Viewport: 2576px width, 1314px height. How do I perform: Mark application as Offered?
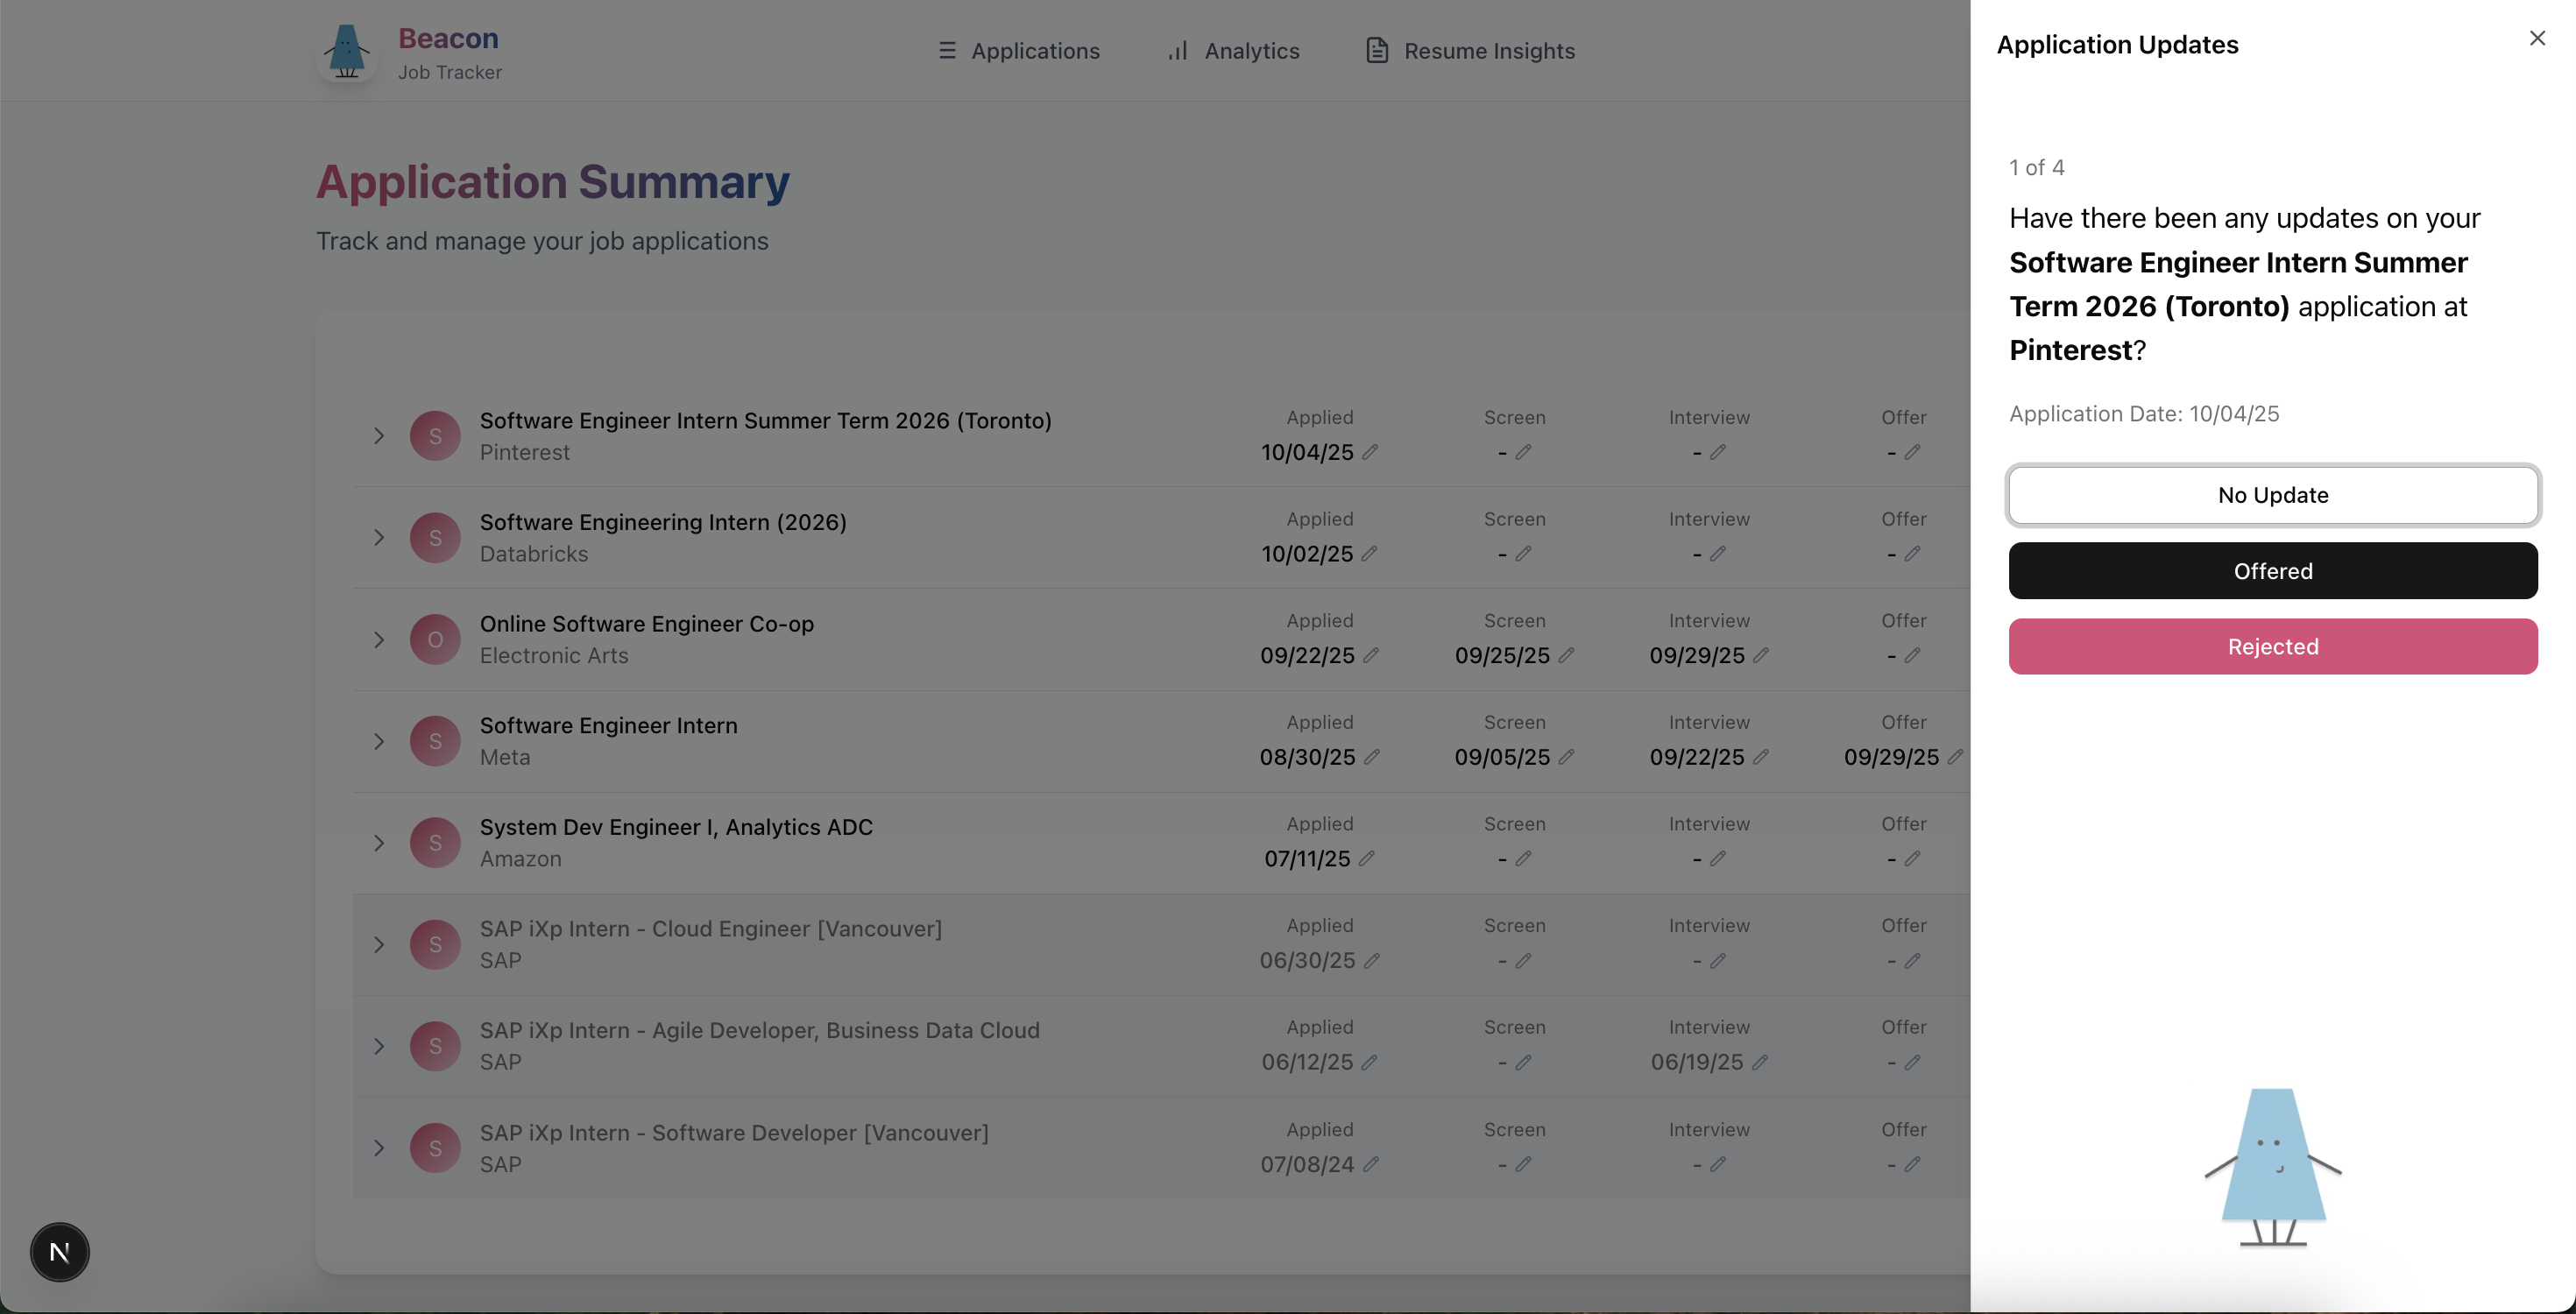click(x=2272, y=571)
